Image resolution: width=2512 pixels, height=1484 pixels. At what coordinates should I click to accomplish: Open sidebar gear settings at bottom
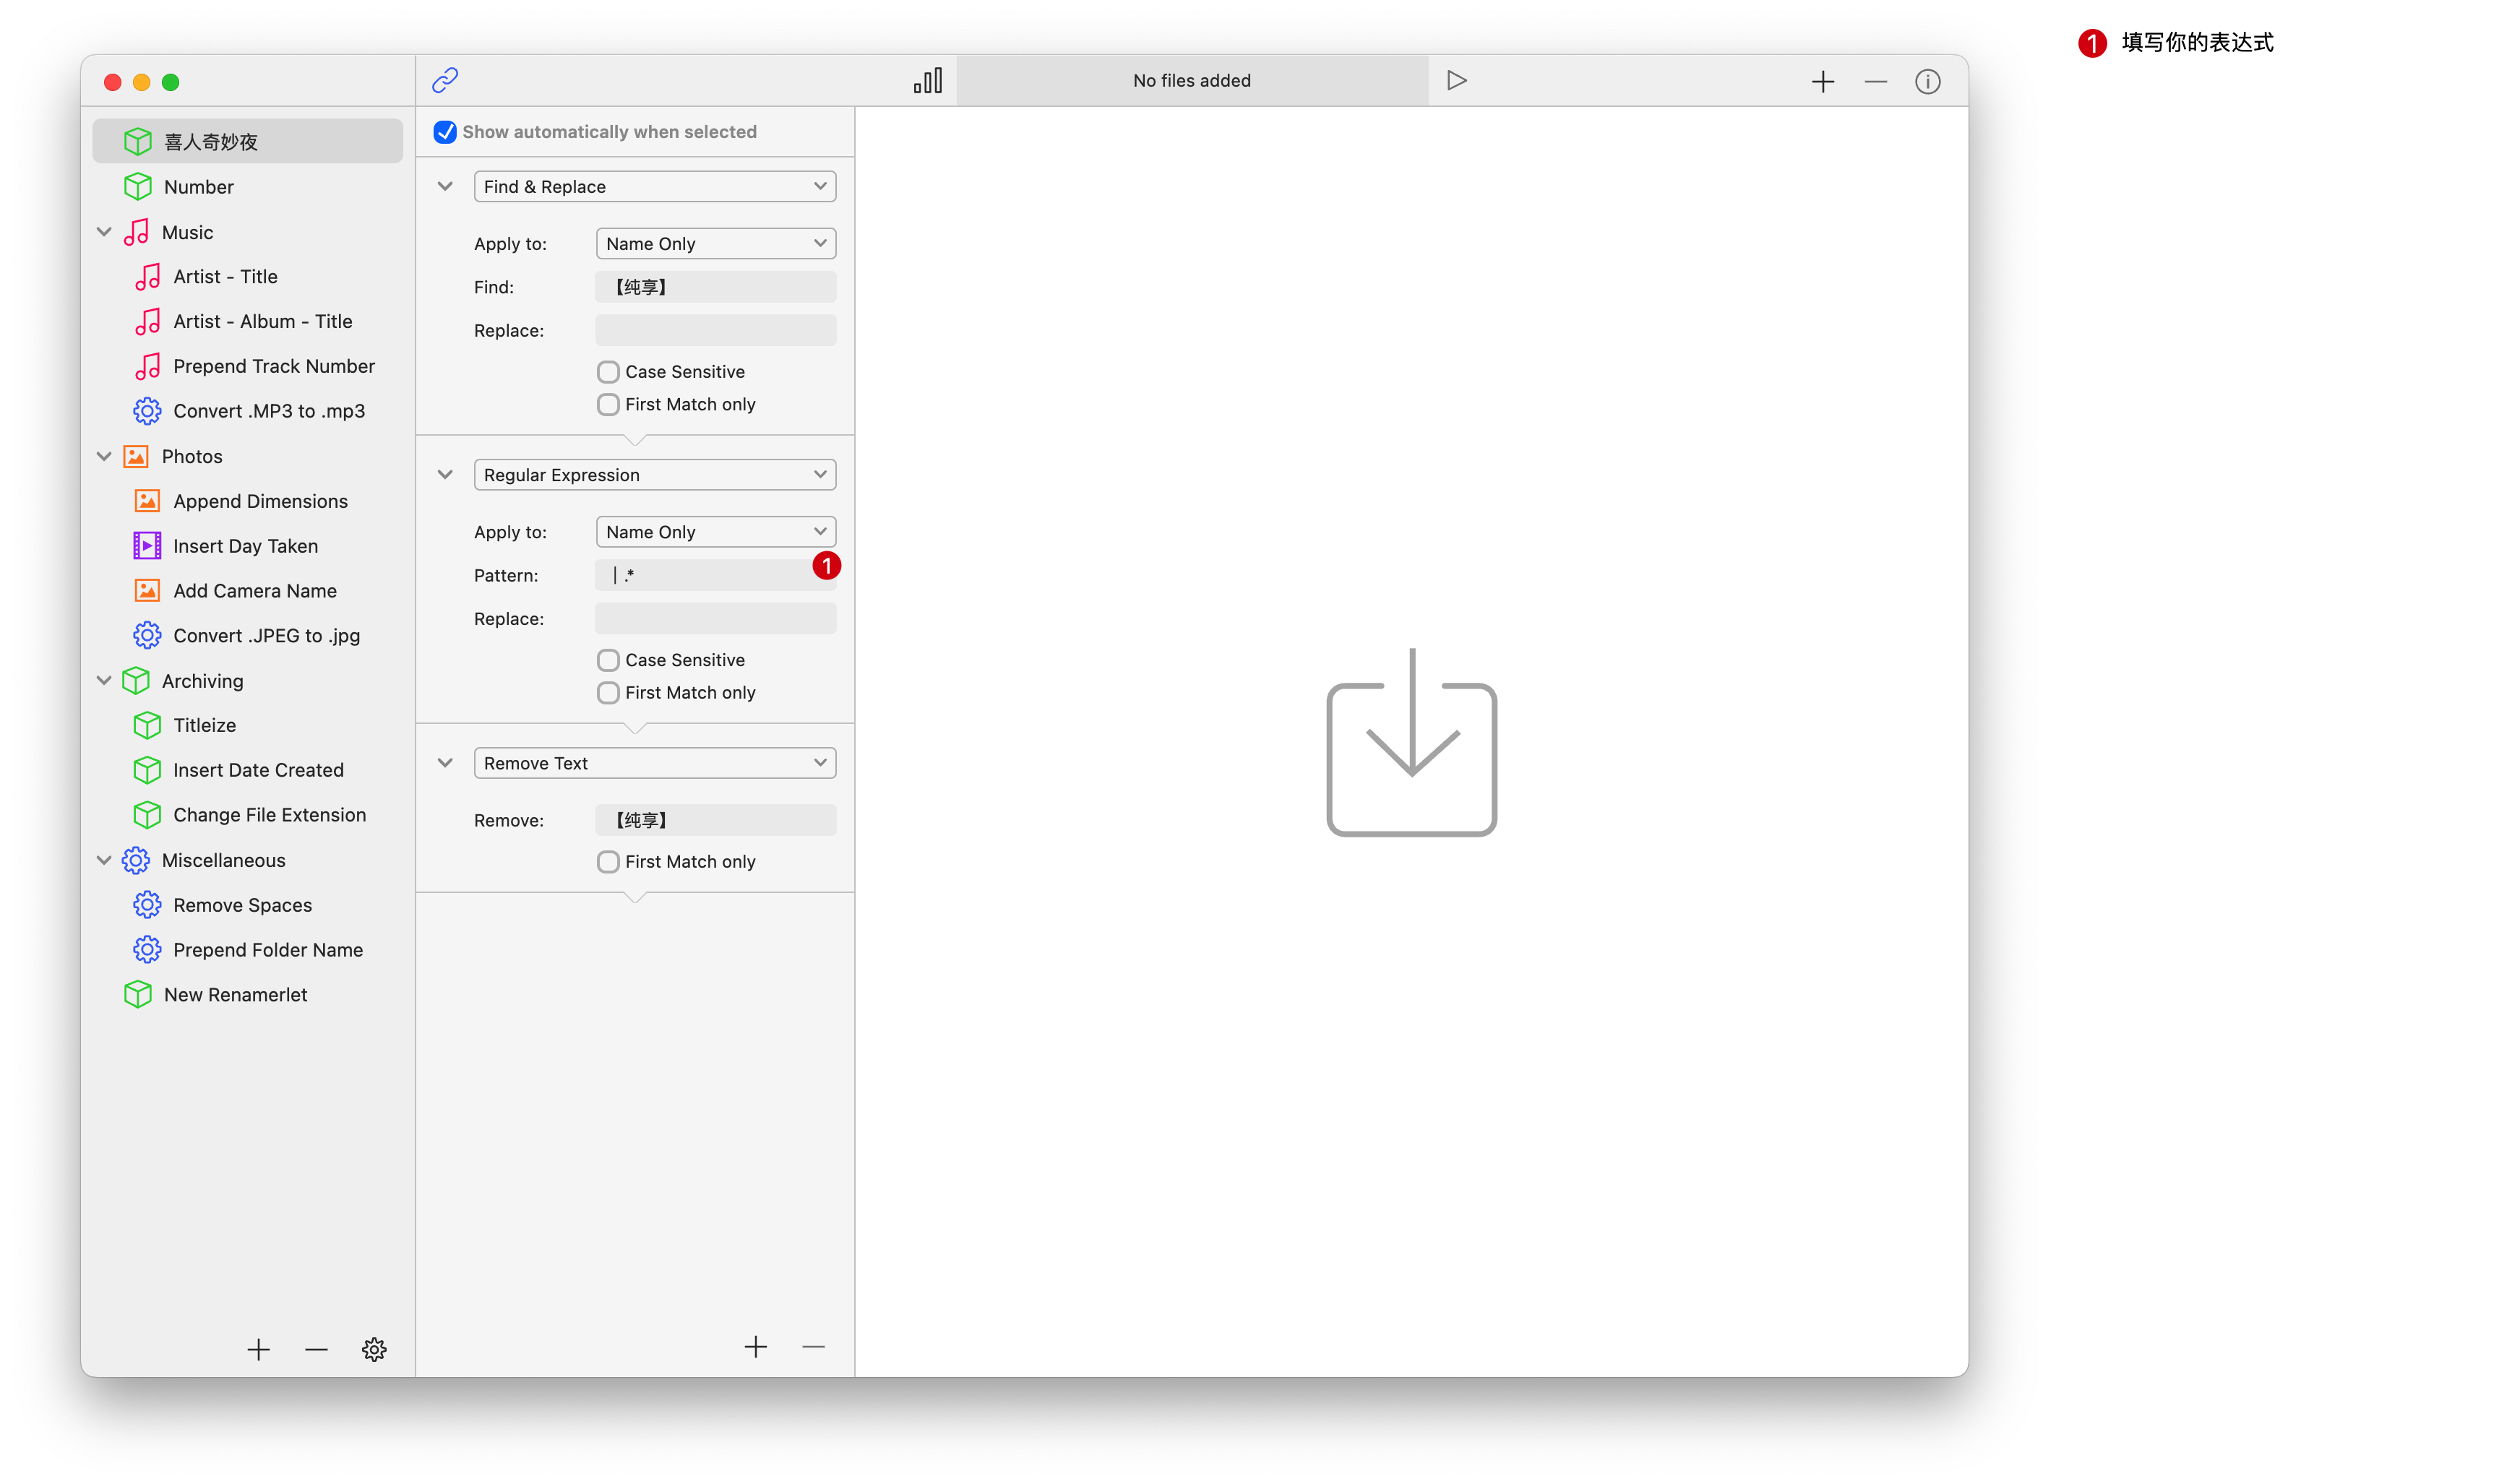pos(374,1349)
